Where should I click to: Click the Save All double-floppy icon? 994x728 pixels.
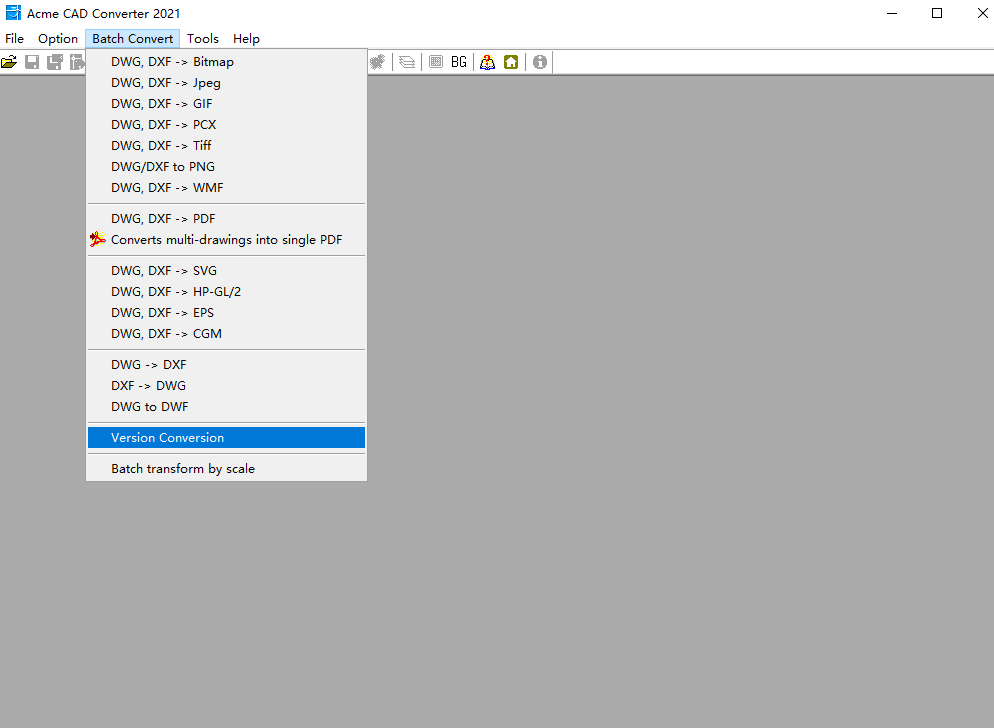(x=55, y=62)
